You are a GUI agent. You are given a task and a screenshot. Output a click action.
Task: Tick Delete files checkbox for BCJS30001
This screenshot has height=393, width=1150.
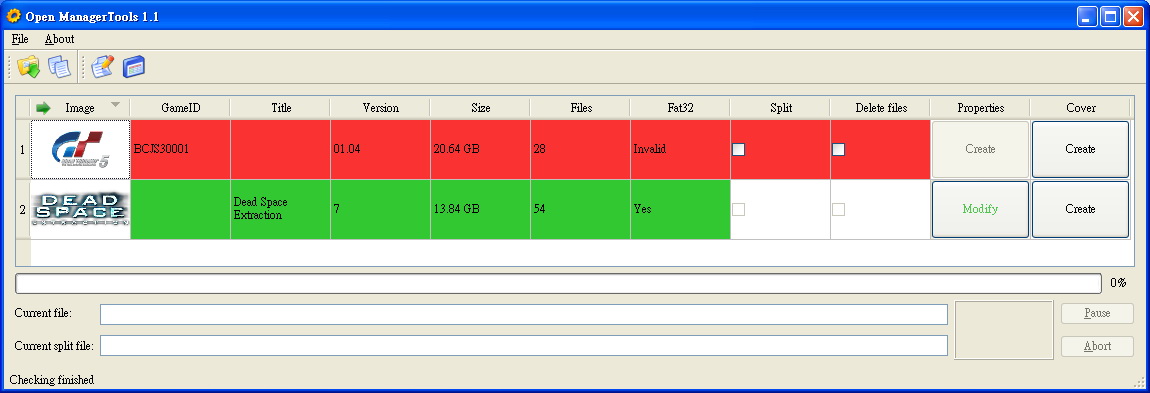(x=838, y=150)
